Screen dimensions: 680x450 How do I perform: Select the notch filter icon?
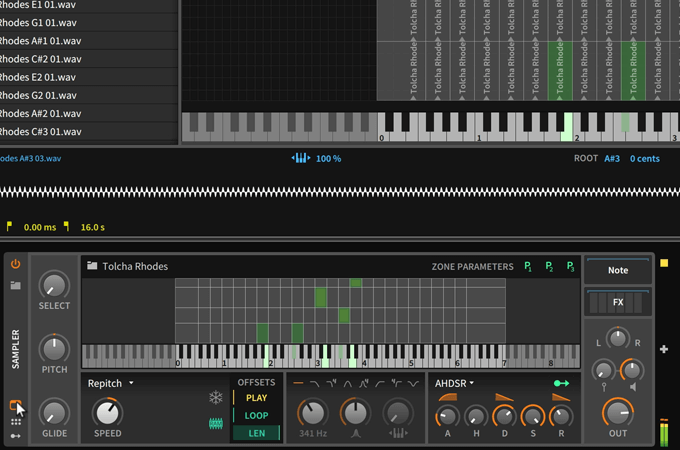413,383
